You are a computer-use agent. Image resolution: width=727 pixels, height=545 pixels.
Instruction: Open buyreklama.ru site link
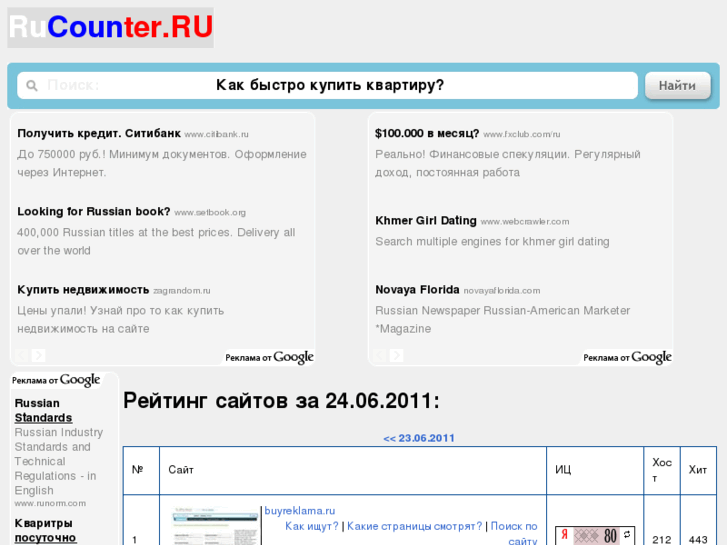coord(300,511)
